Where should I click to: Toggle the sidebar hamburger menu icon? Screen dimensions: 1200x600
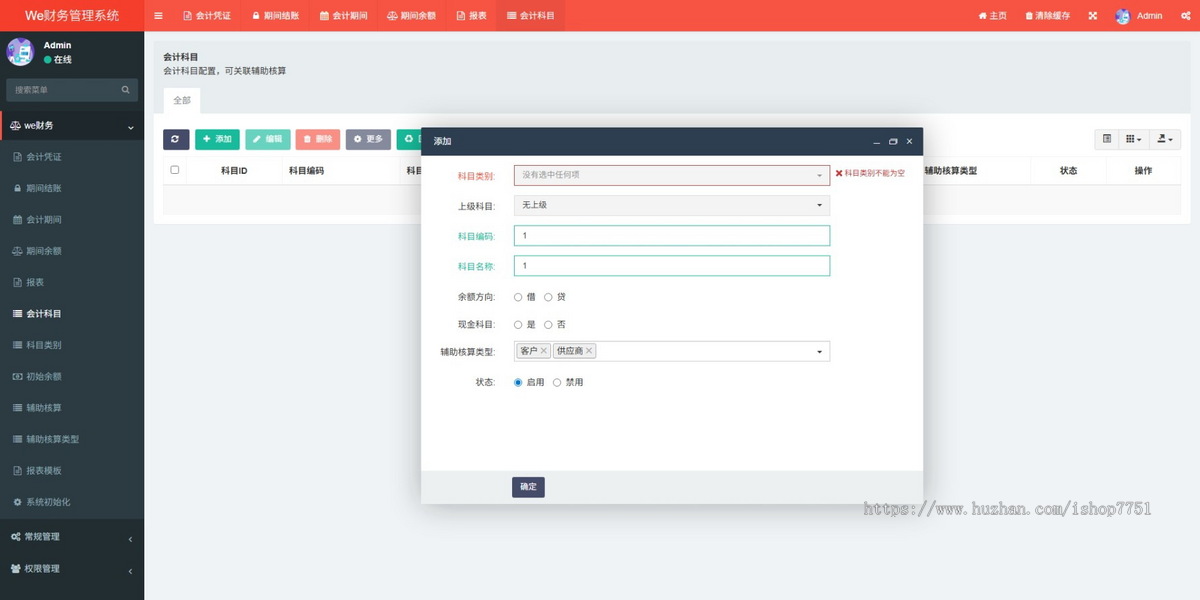[x=158, y=16]
